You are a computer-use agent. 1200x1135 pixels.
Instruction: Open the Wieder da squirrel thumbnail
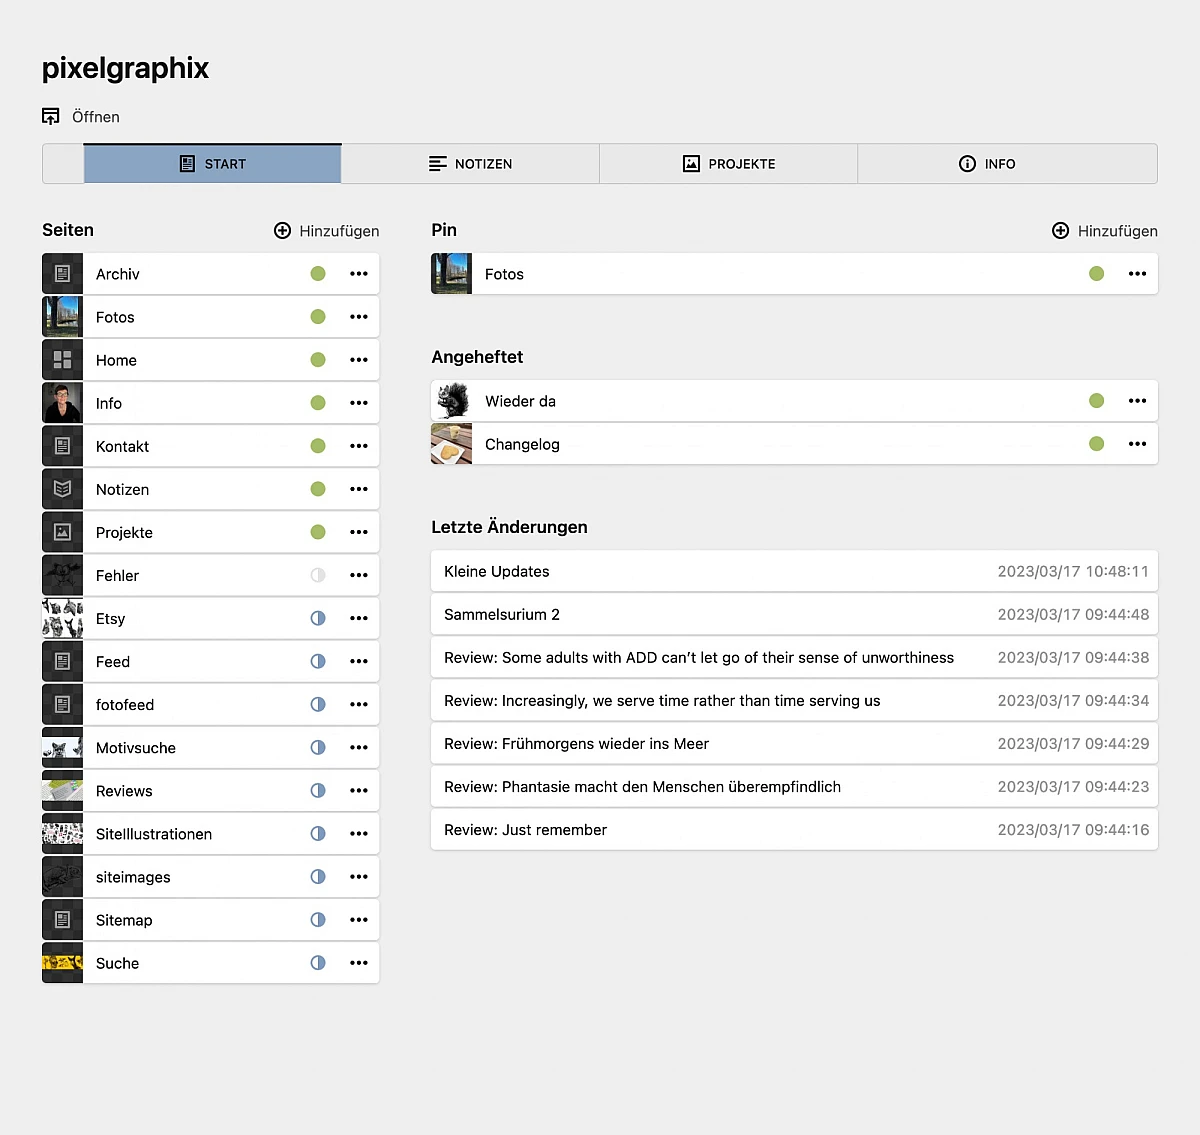[x=451, y=401]
